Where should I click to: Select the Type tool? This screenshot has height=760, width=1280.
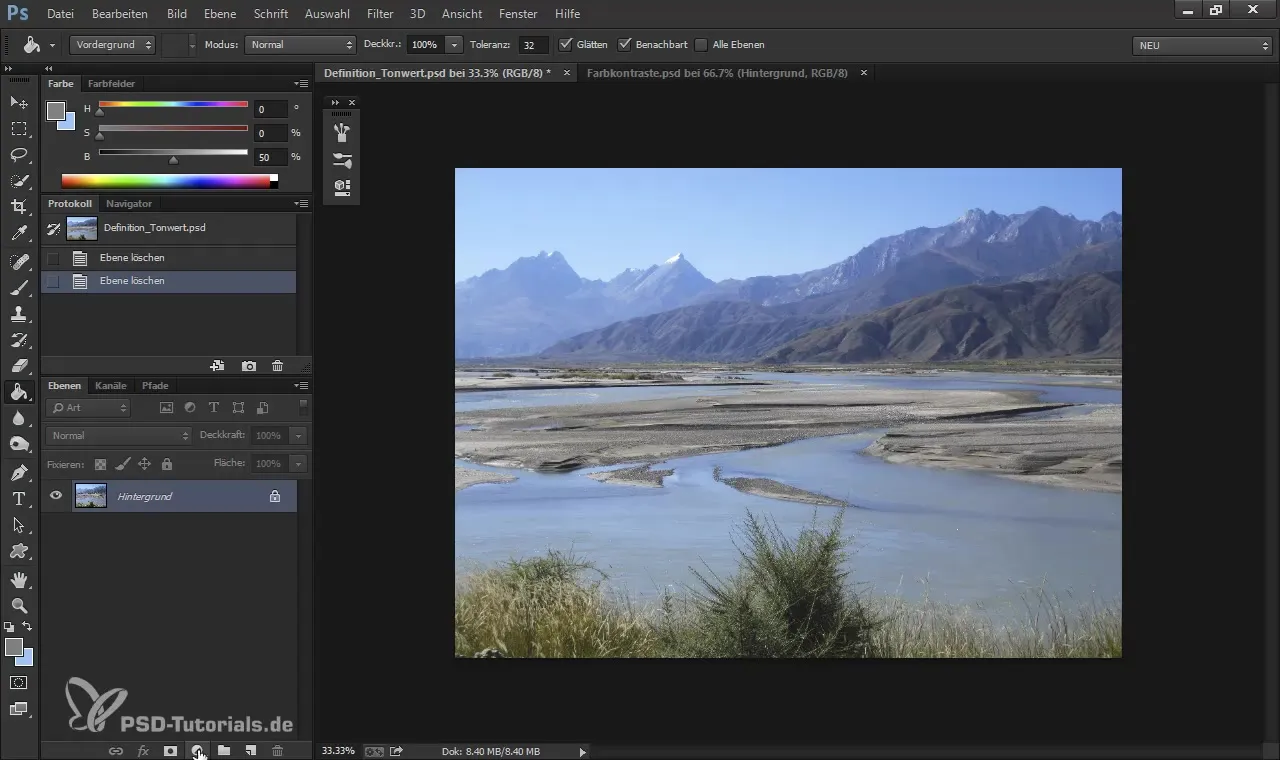(x=19, y=499)
